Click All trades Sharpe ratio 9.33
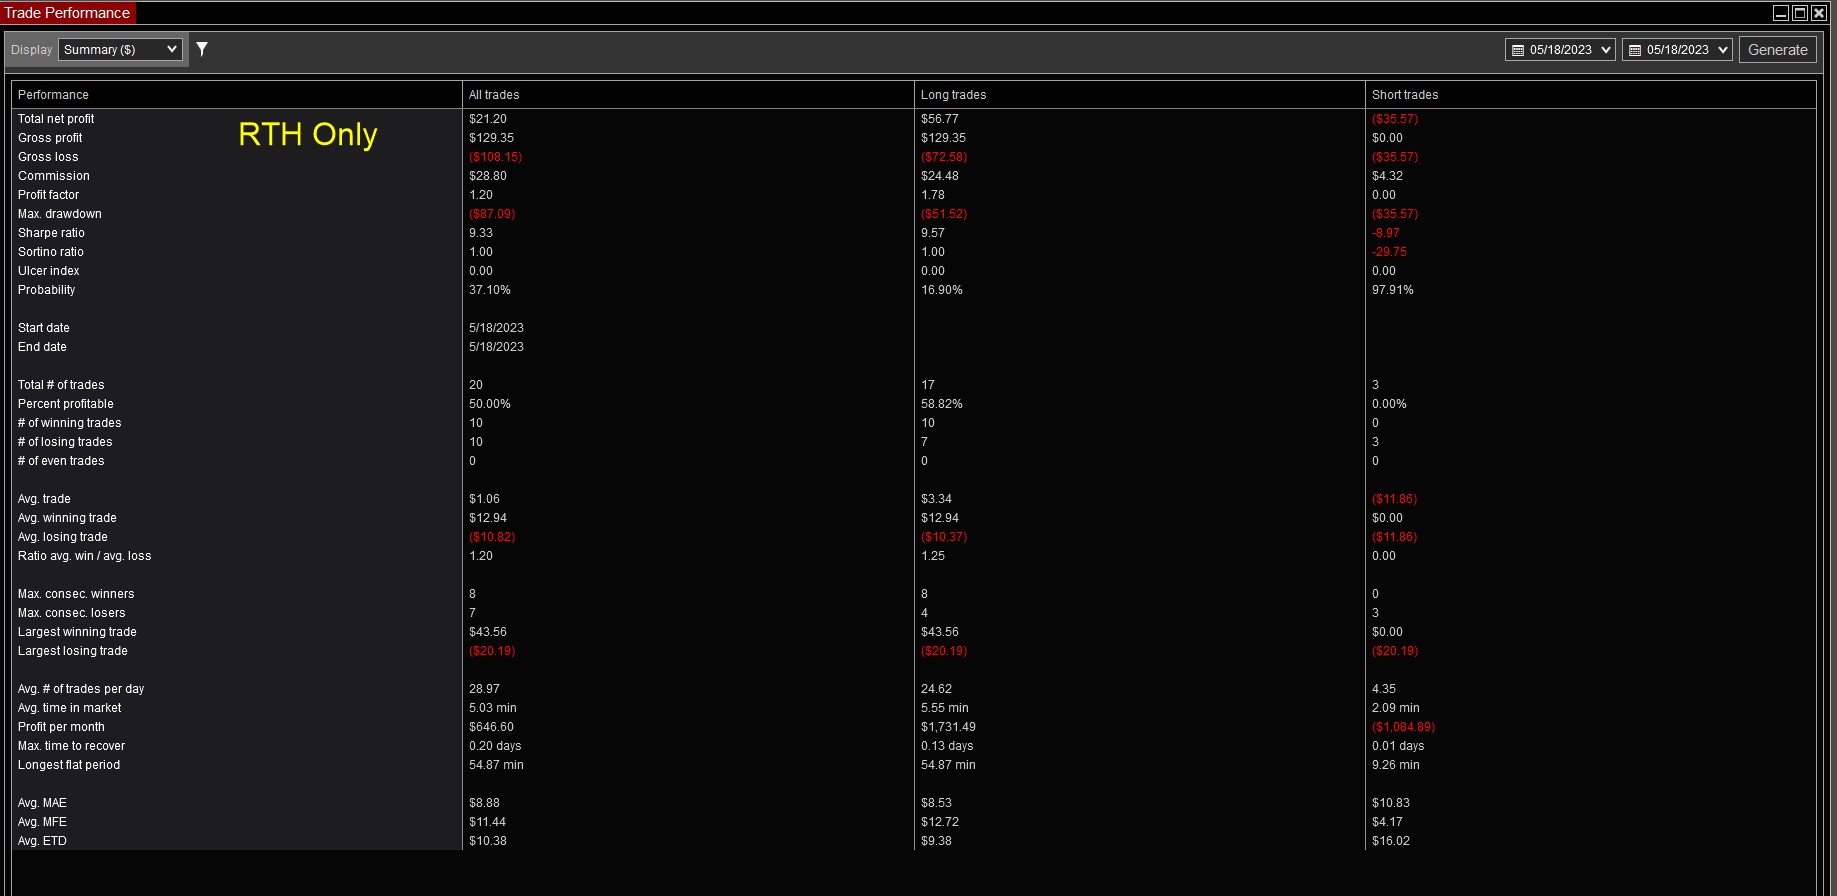The width and height of the screenshot is (1837, 896). pyautogui.click(x=481, y=233)
